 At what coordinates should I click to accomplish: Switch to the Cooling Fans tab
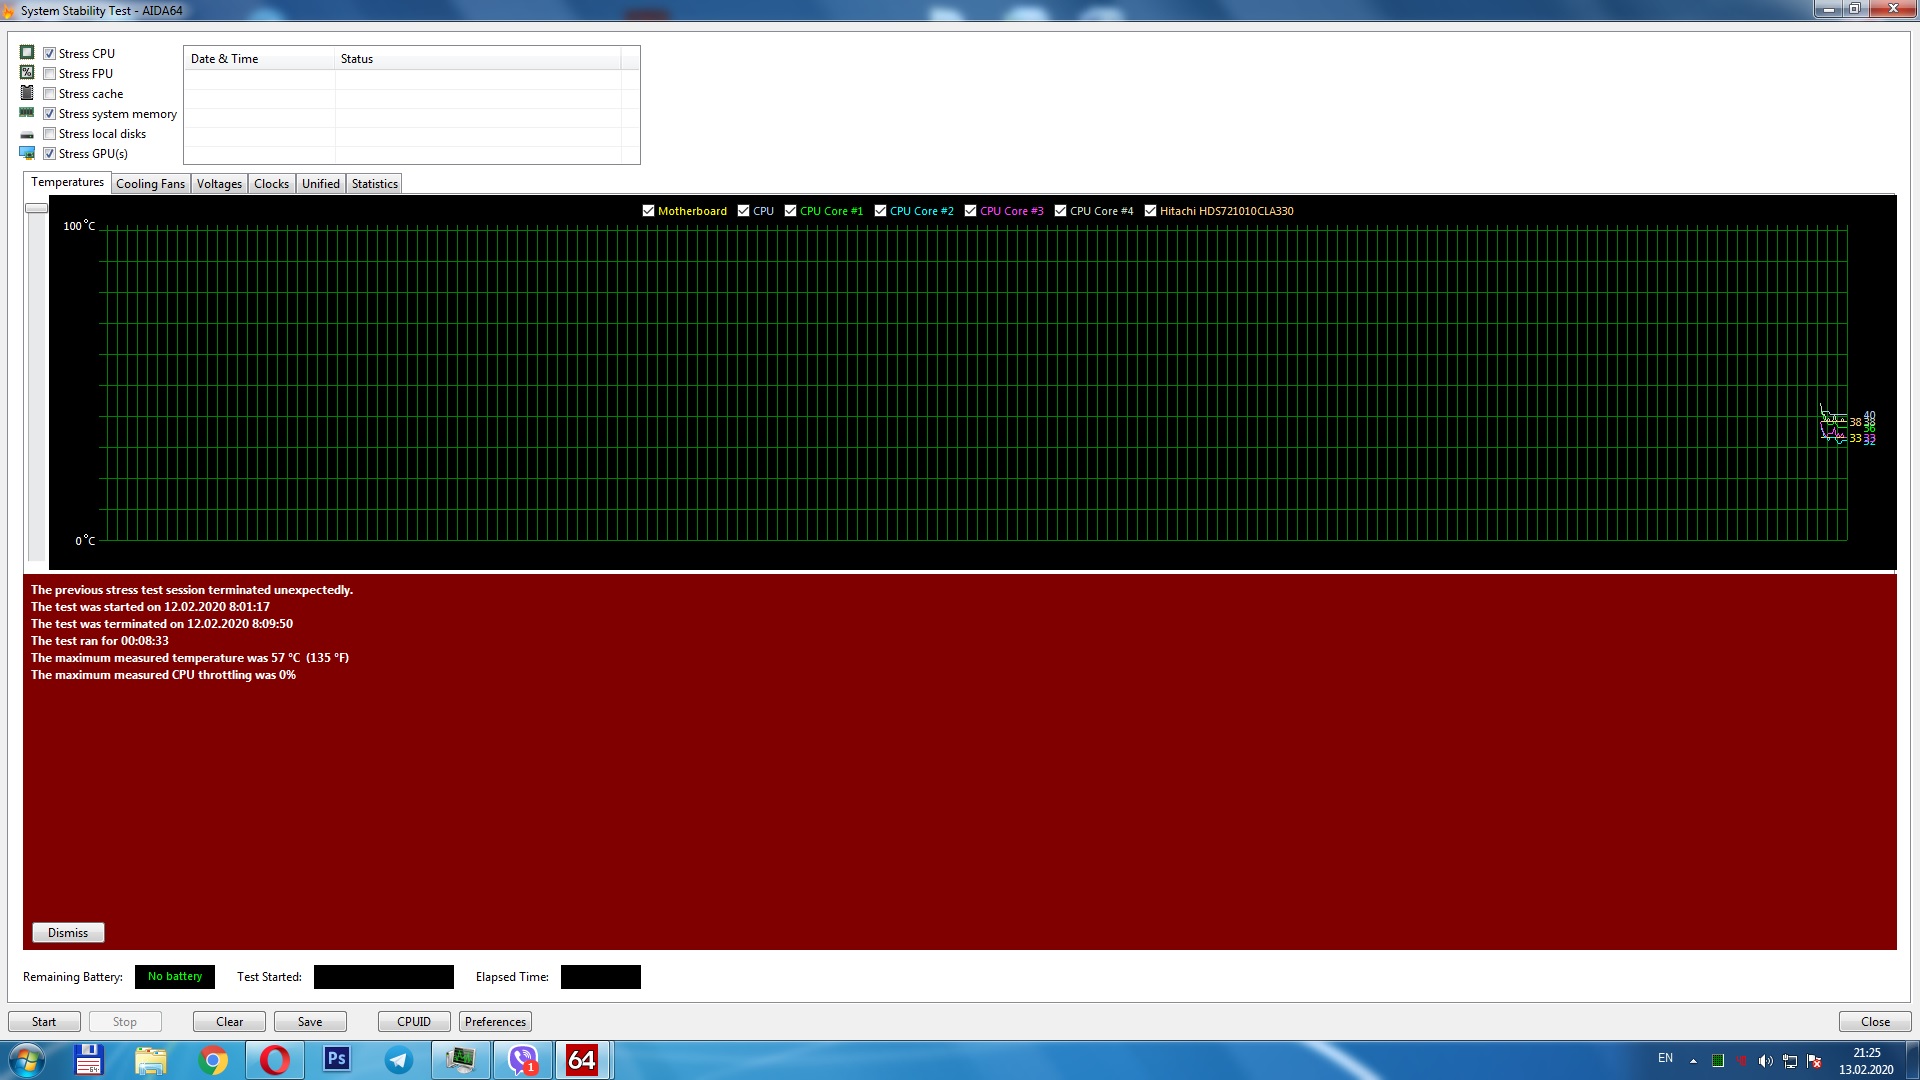pos(150,184)
